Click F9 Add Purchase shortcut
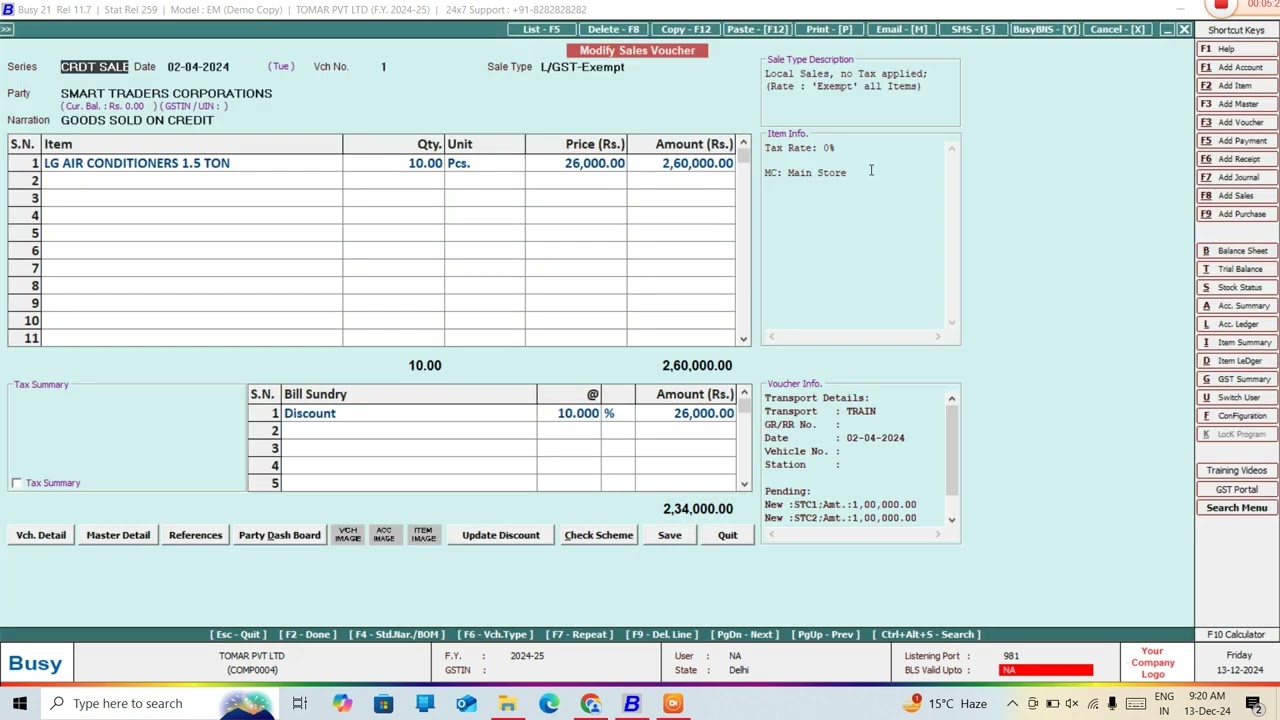The height and width of the screenshot is (720, 1280). tap(1236, 214)
